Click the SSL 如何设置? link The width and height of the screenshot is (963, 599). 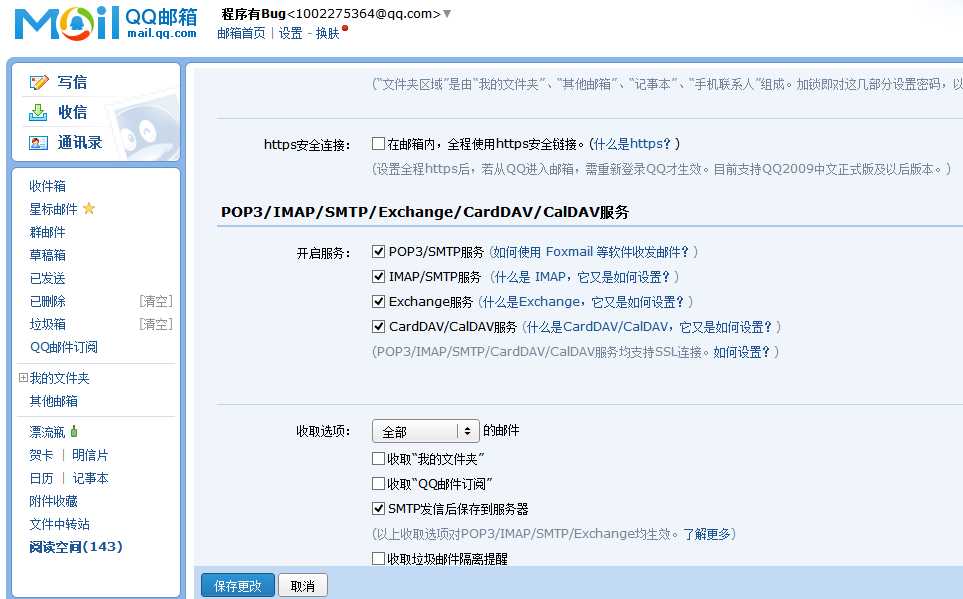point(741,352)
